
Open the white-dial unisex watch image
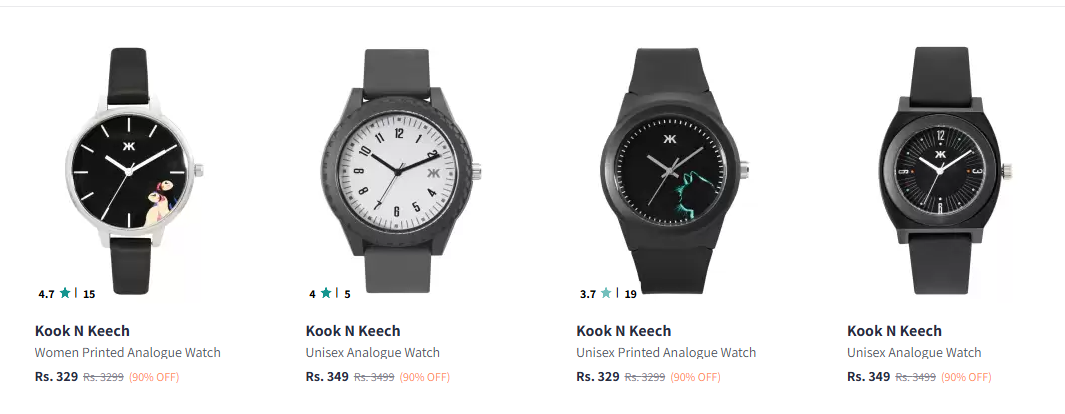(399, 170)
